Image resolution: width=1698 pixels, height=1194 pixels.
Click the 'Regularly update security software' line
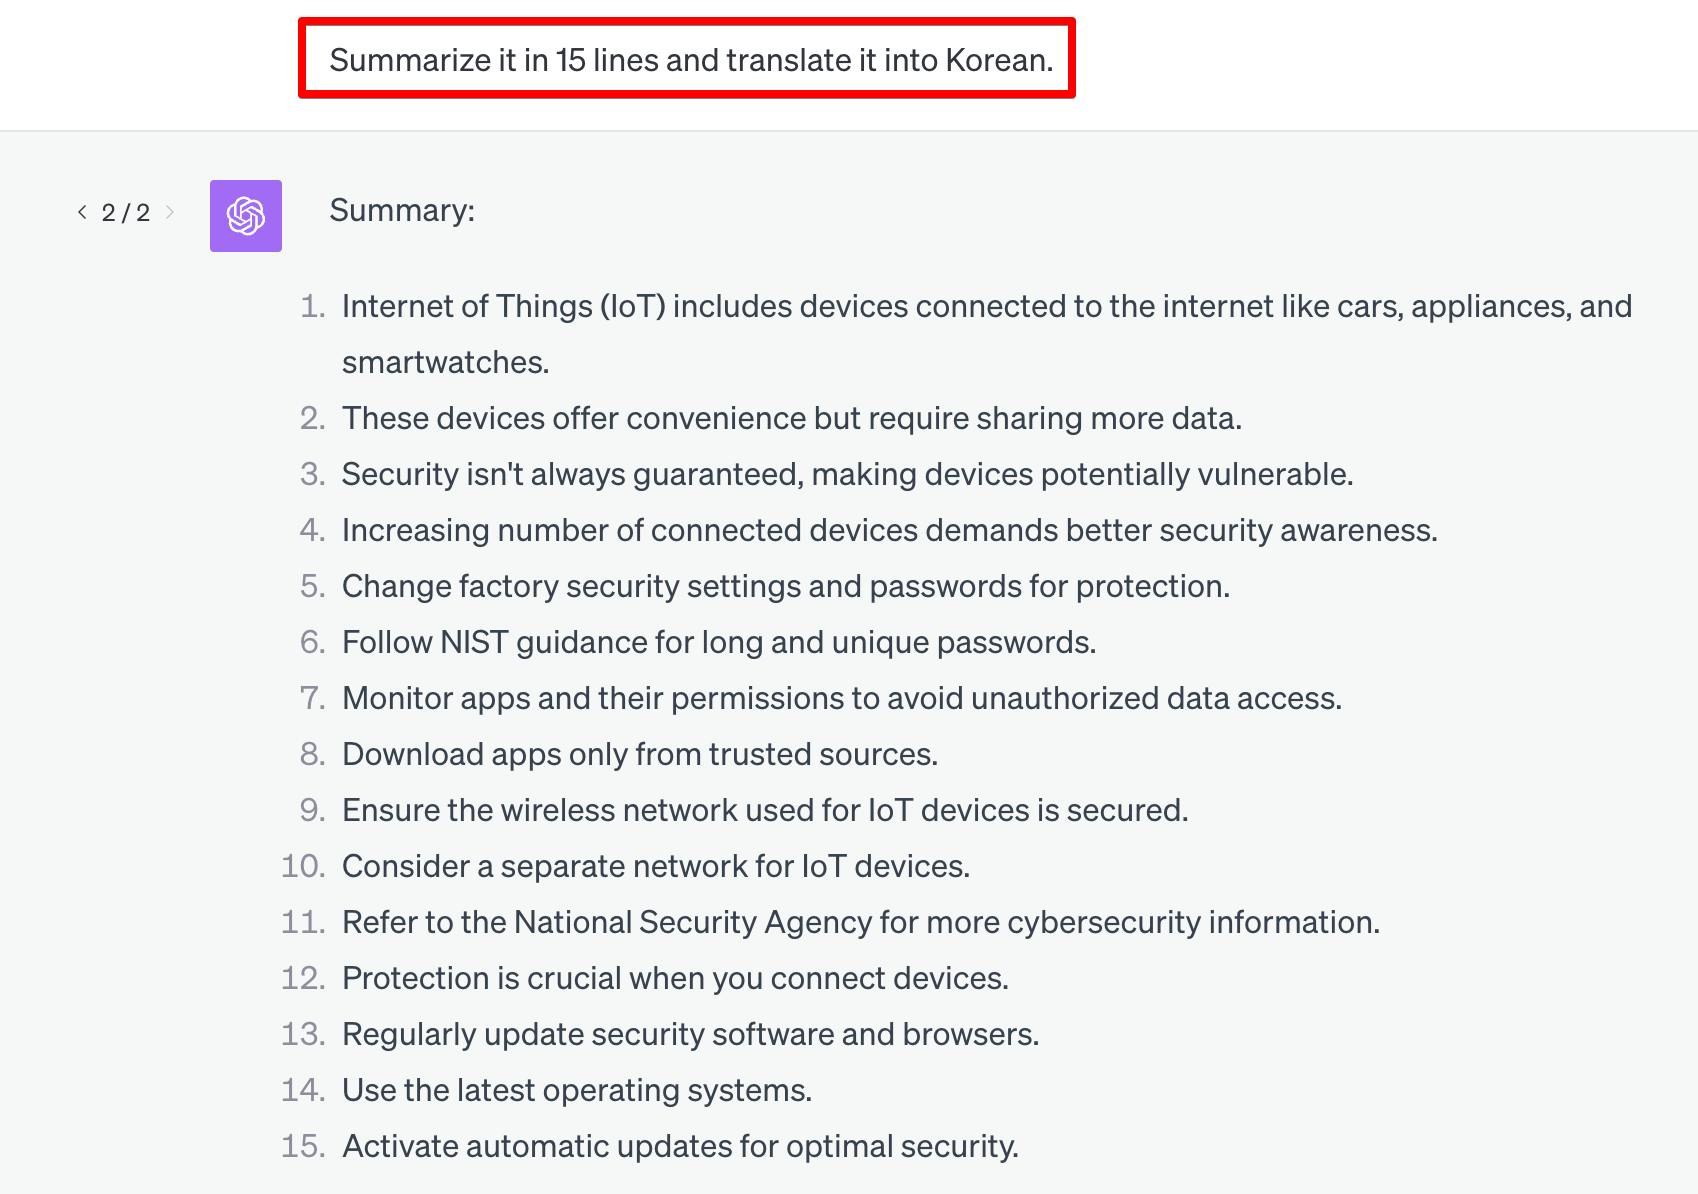(x=690, y=1034)
